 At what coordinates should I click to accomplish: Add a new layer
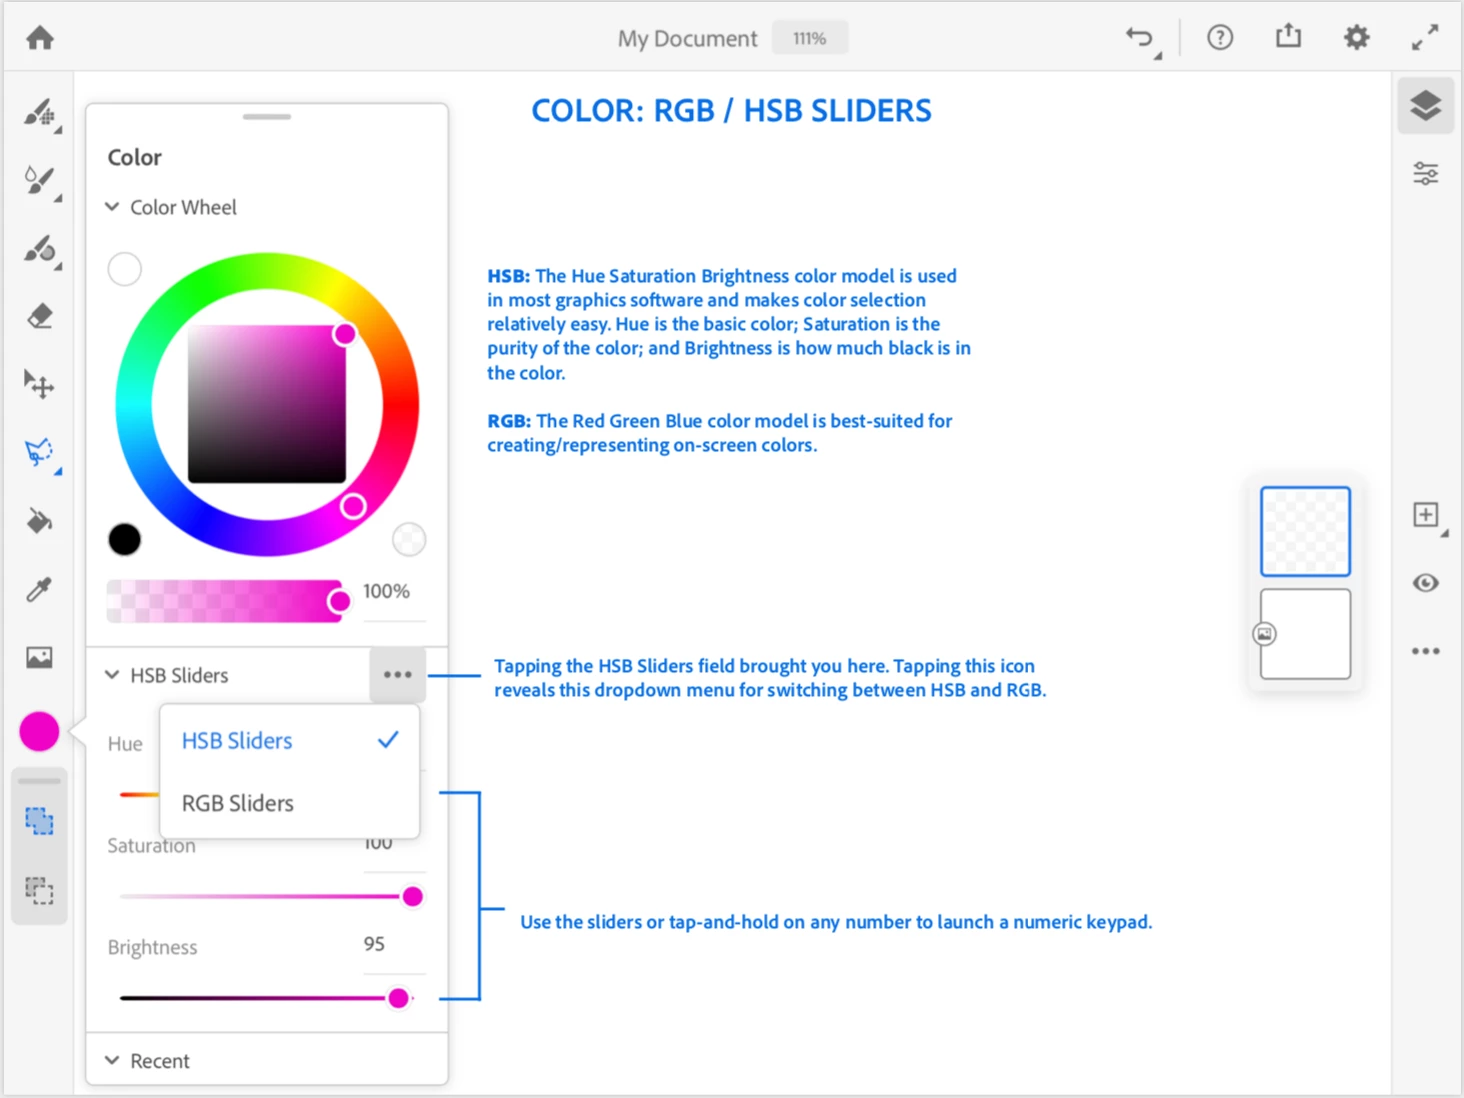pos(1426,515)
